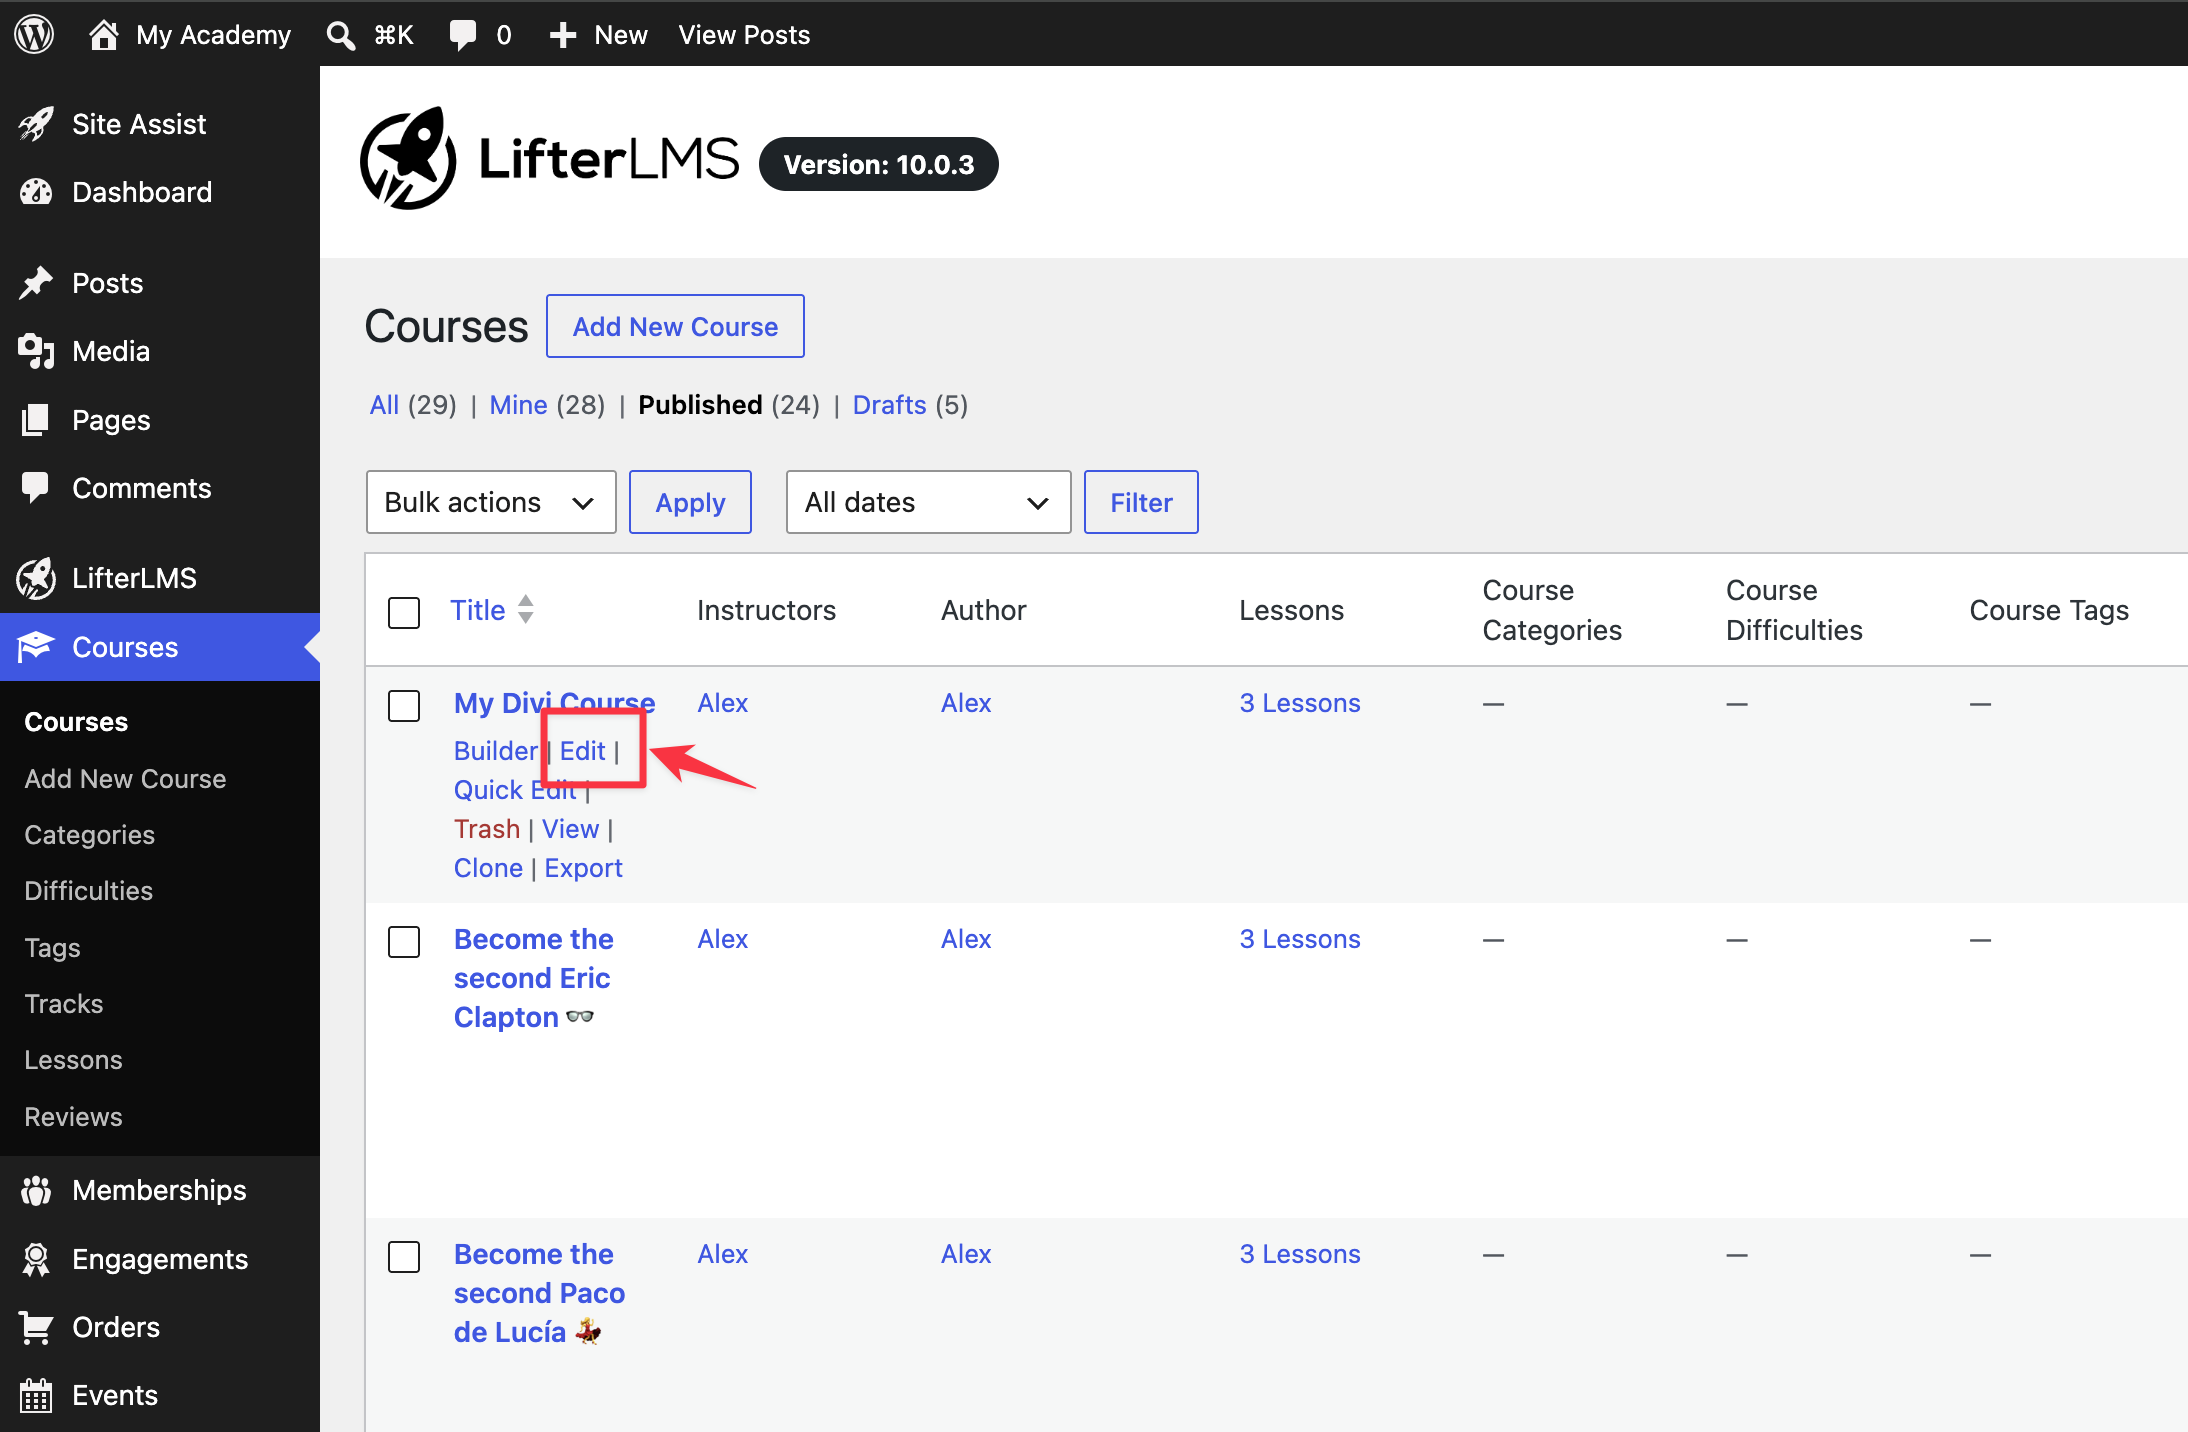
Task: Click the Pages icon in sidebar
Action: point(36,420)
